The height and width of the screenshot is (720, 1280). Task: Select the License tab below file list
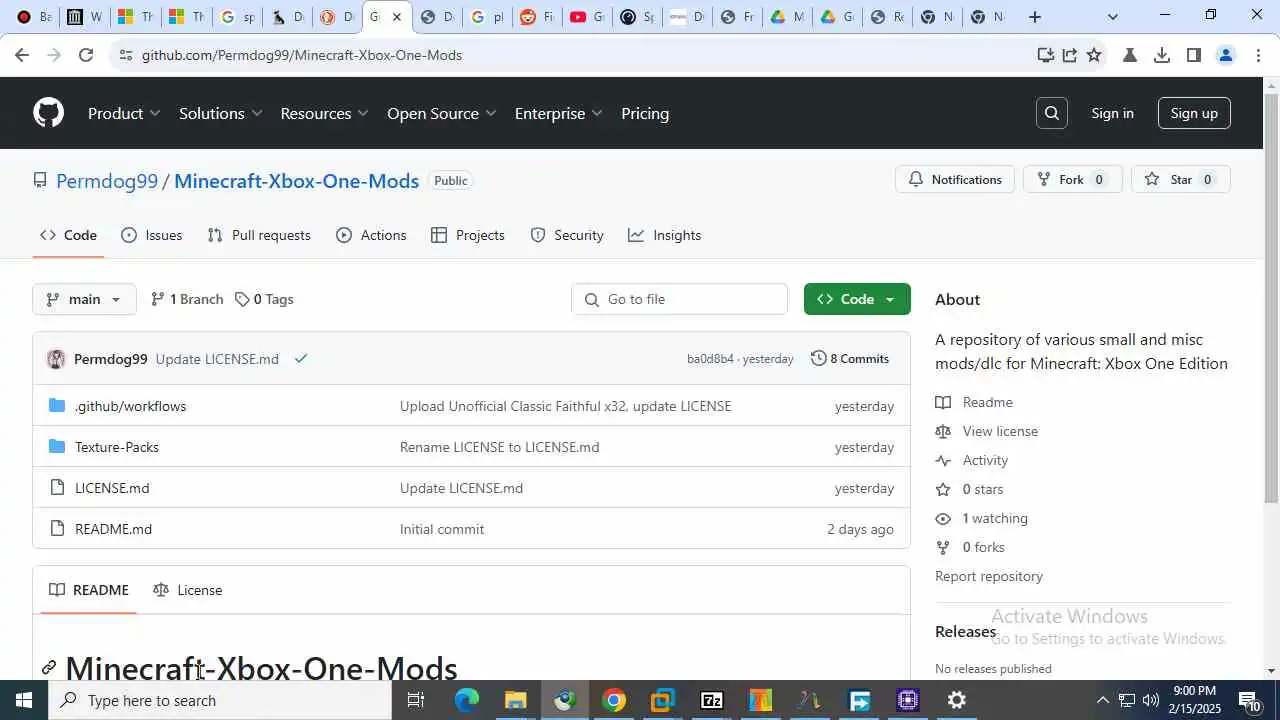point(188,590)
